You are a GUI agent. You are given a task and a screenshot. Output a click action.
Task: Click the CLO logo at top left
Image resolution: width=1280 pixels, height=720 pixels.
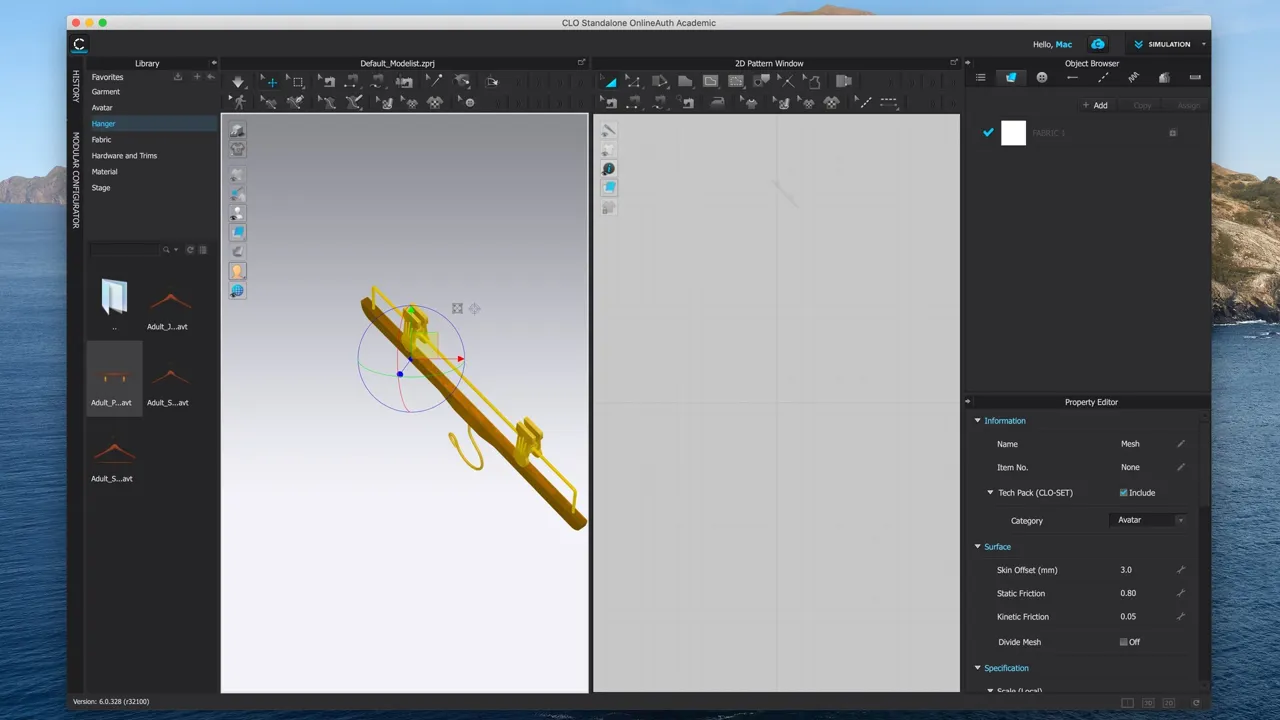coord(79,44)
